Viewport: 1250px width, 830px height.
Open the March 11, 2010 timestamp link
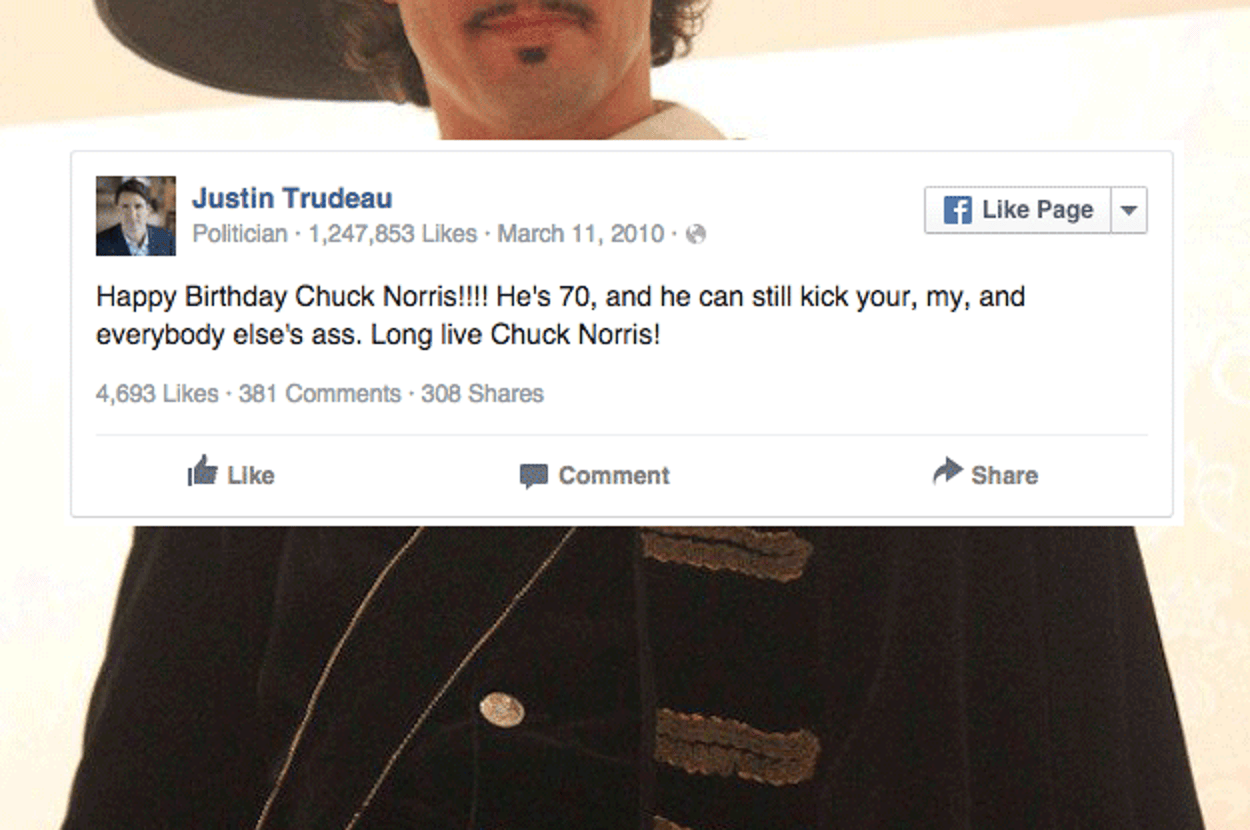point(580,234)
